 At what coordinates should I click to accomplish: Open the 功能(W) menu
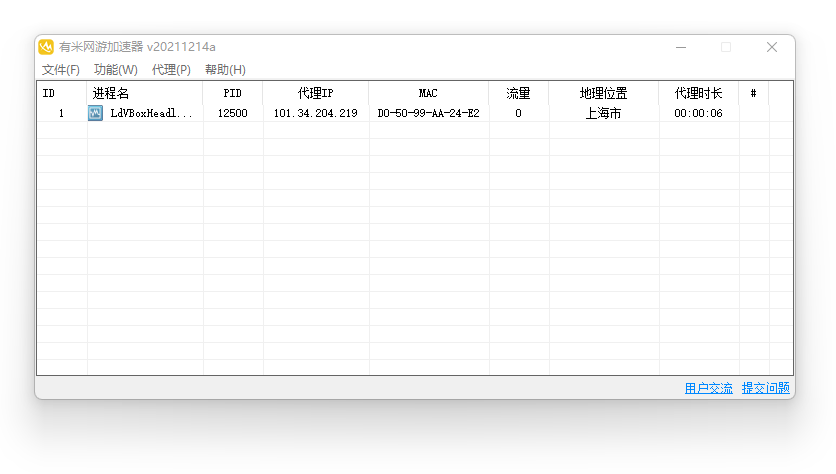(116, 70)
